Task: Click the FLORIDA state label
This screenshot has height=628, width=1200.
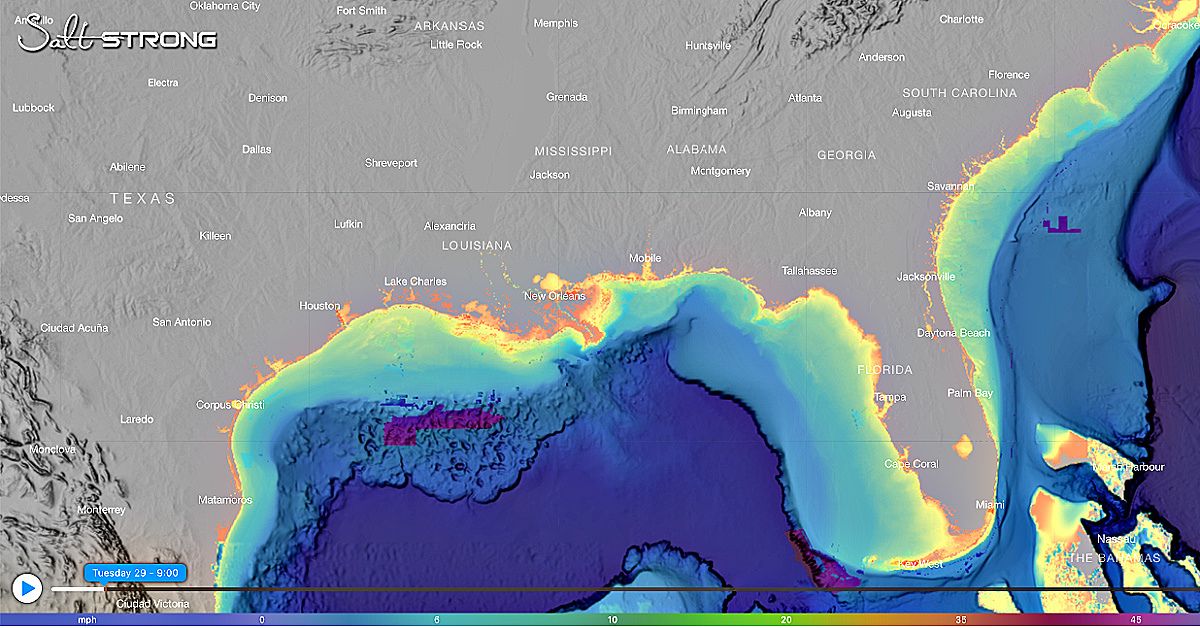Action: tap(885, 370)
